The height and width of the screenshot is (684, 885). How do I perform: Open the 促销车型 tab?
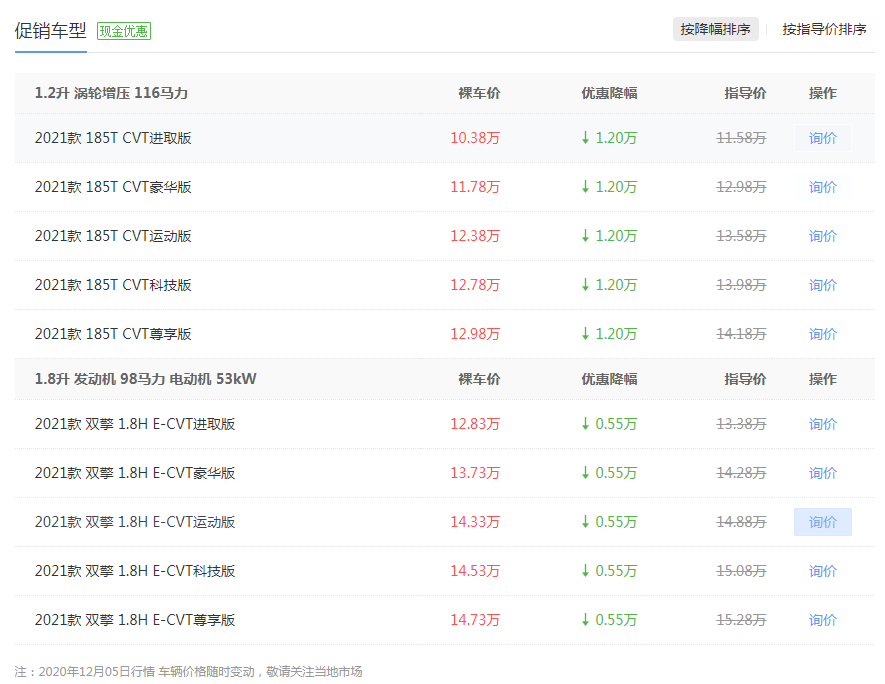click(x=50, y=30)
